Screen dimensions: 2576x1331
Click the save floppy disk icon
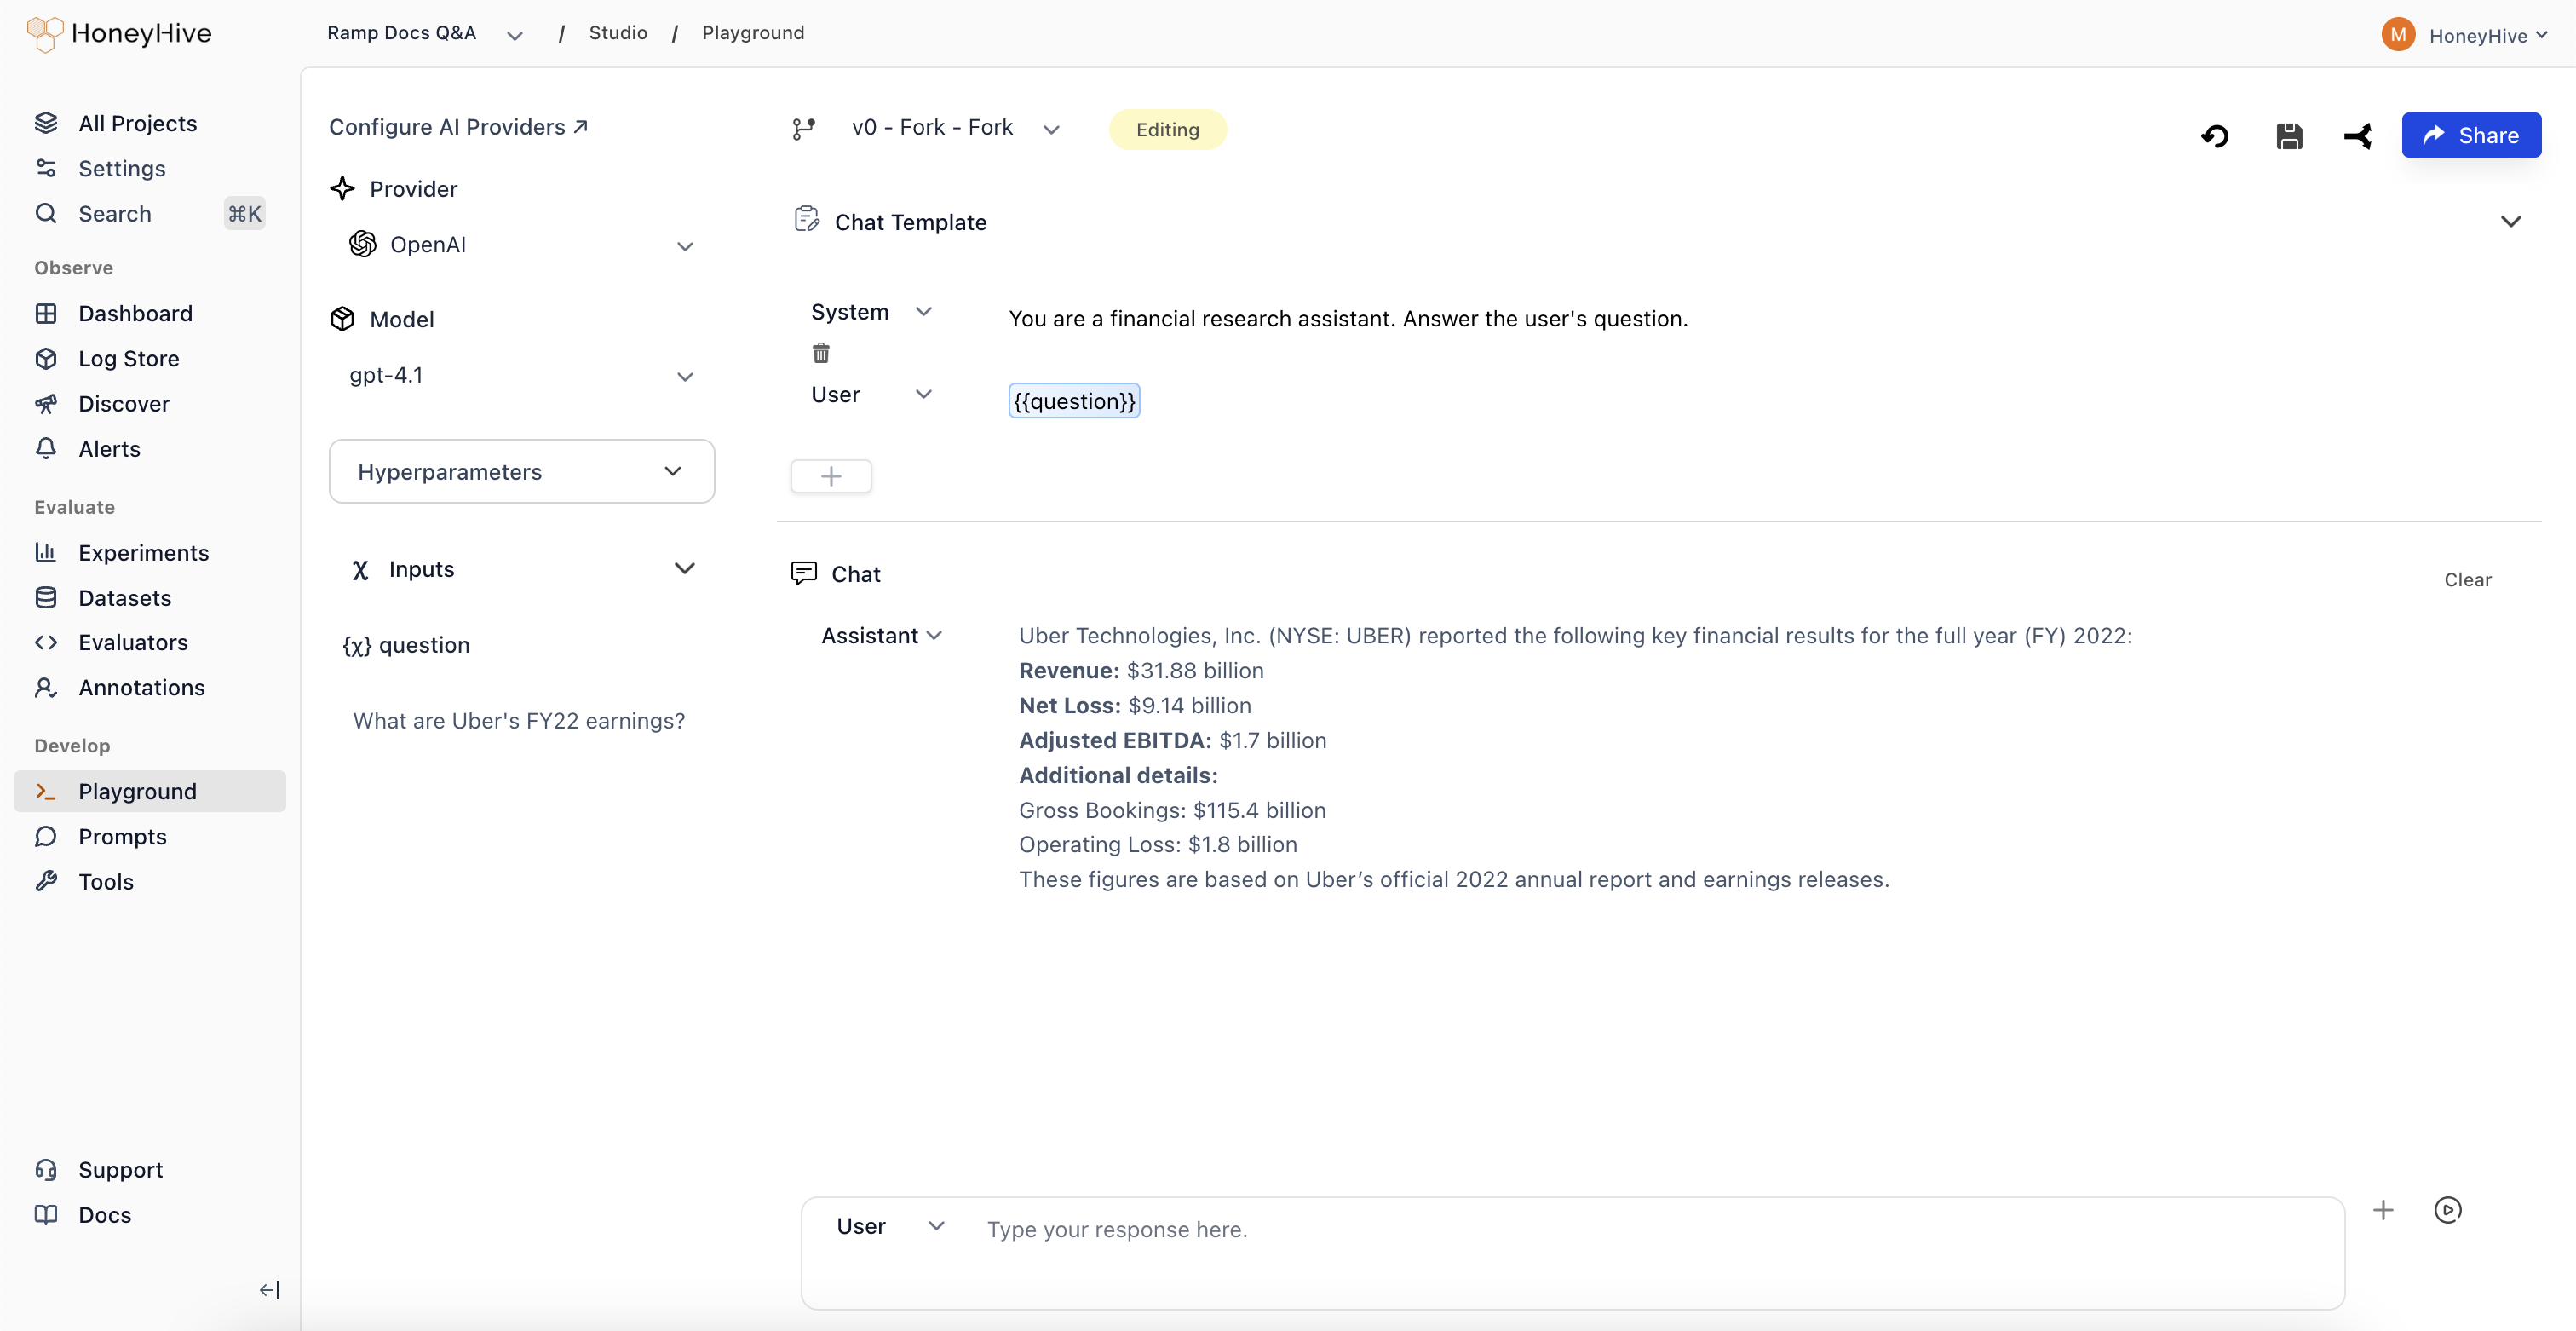tap(2289, 136)
